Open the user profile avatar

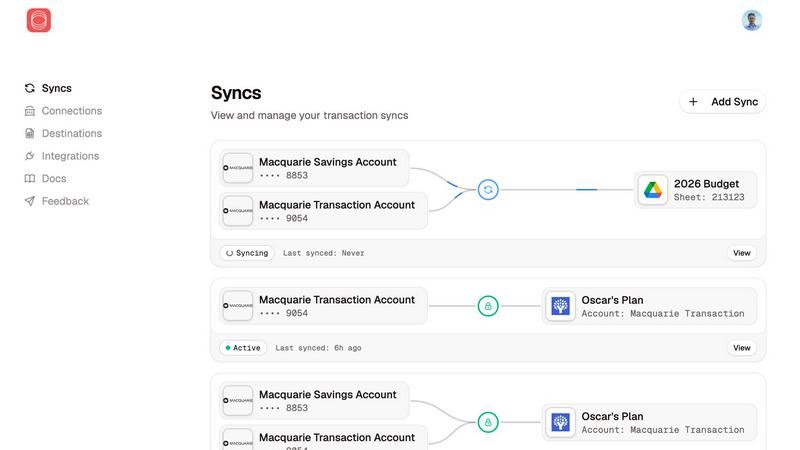point(751,20)
